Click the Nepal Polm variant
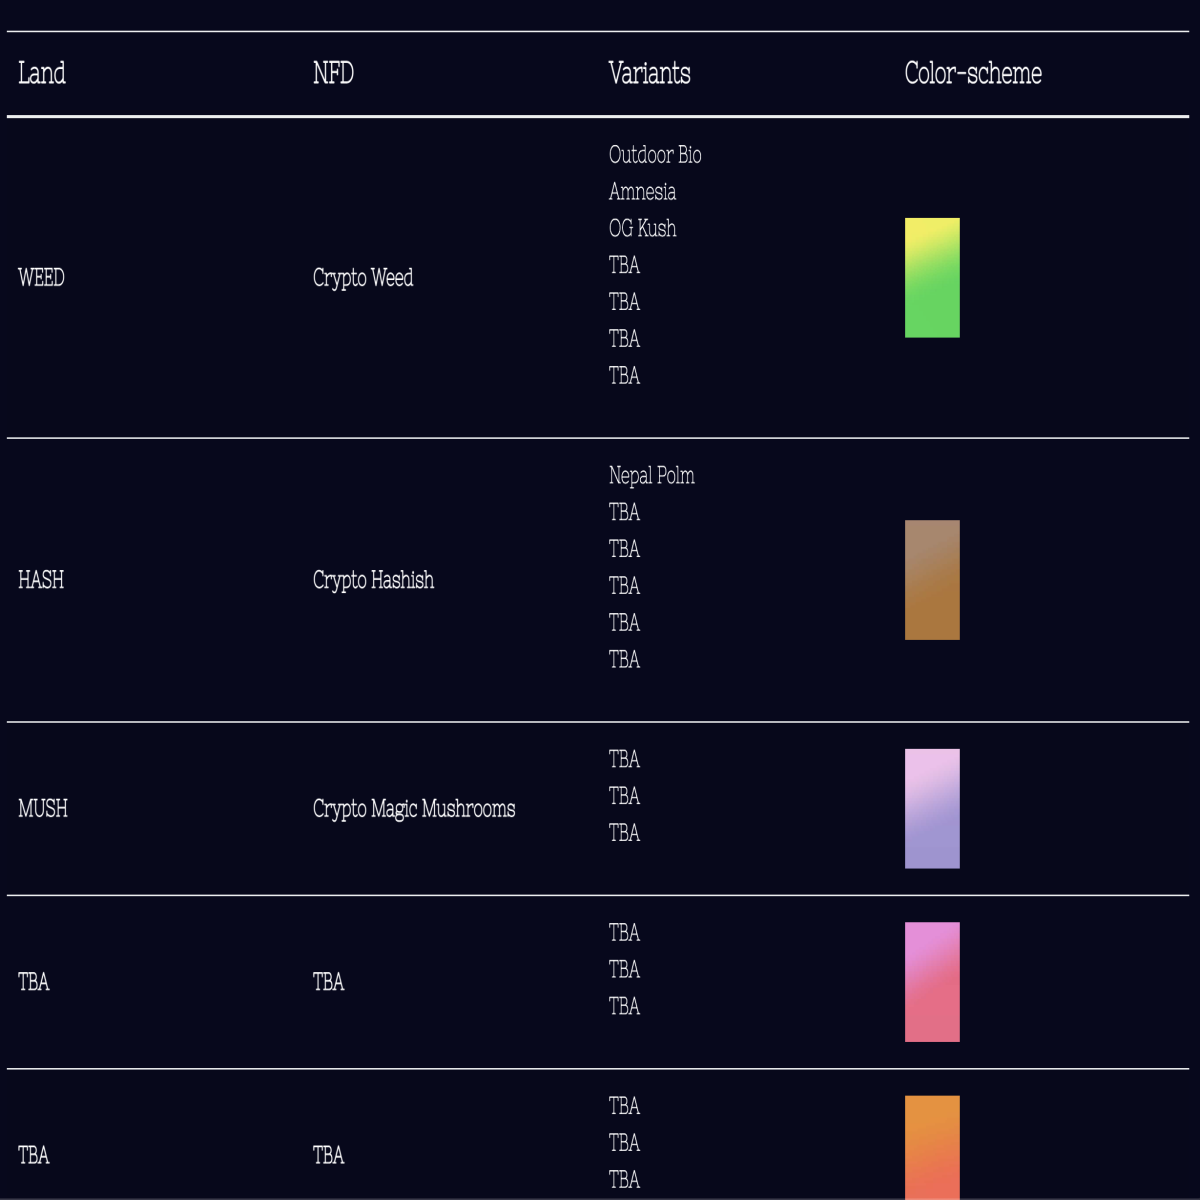Viewport: 1200px width, 1200px height. 651,476
